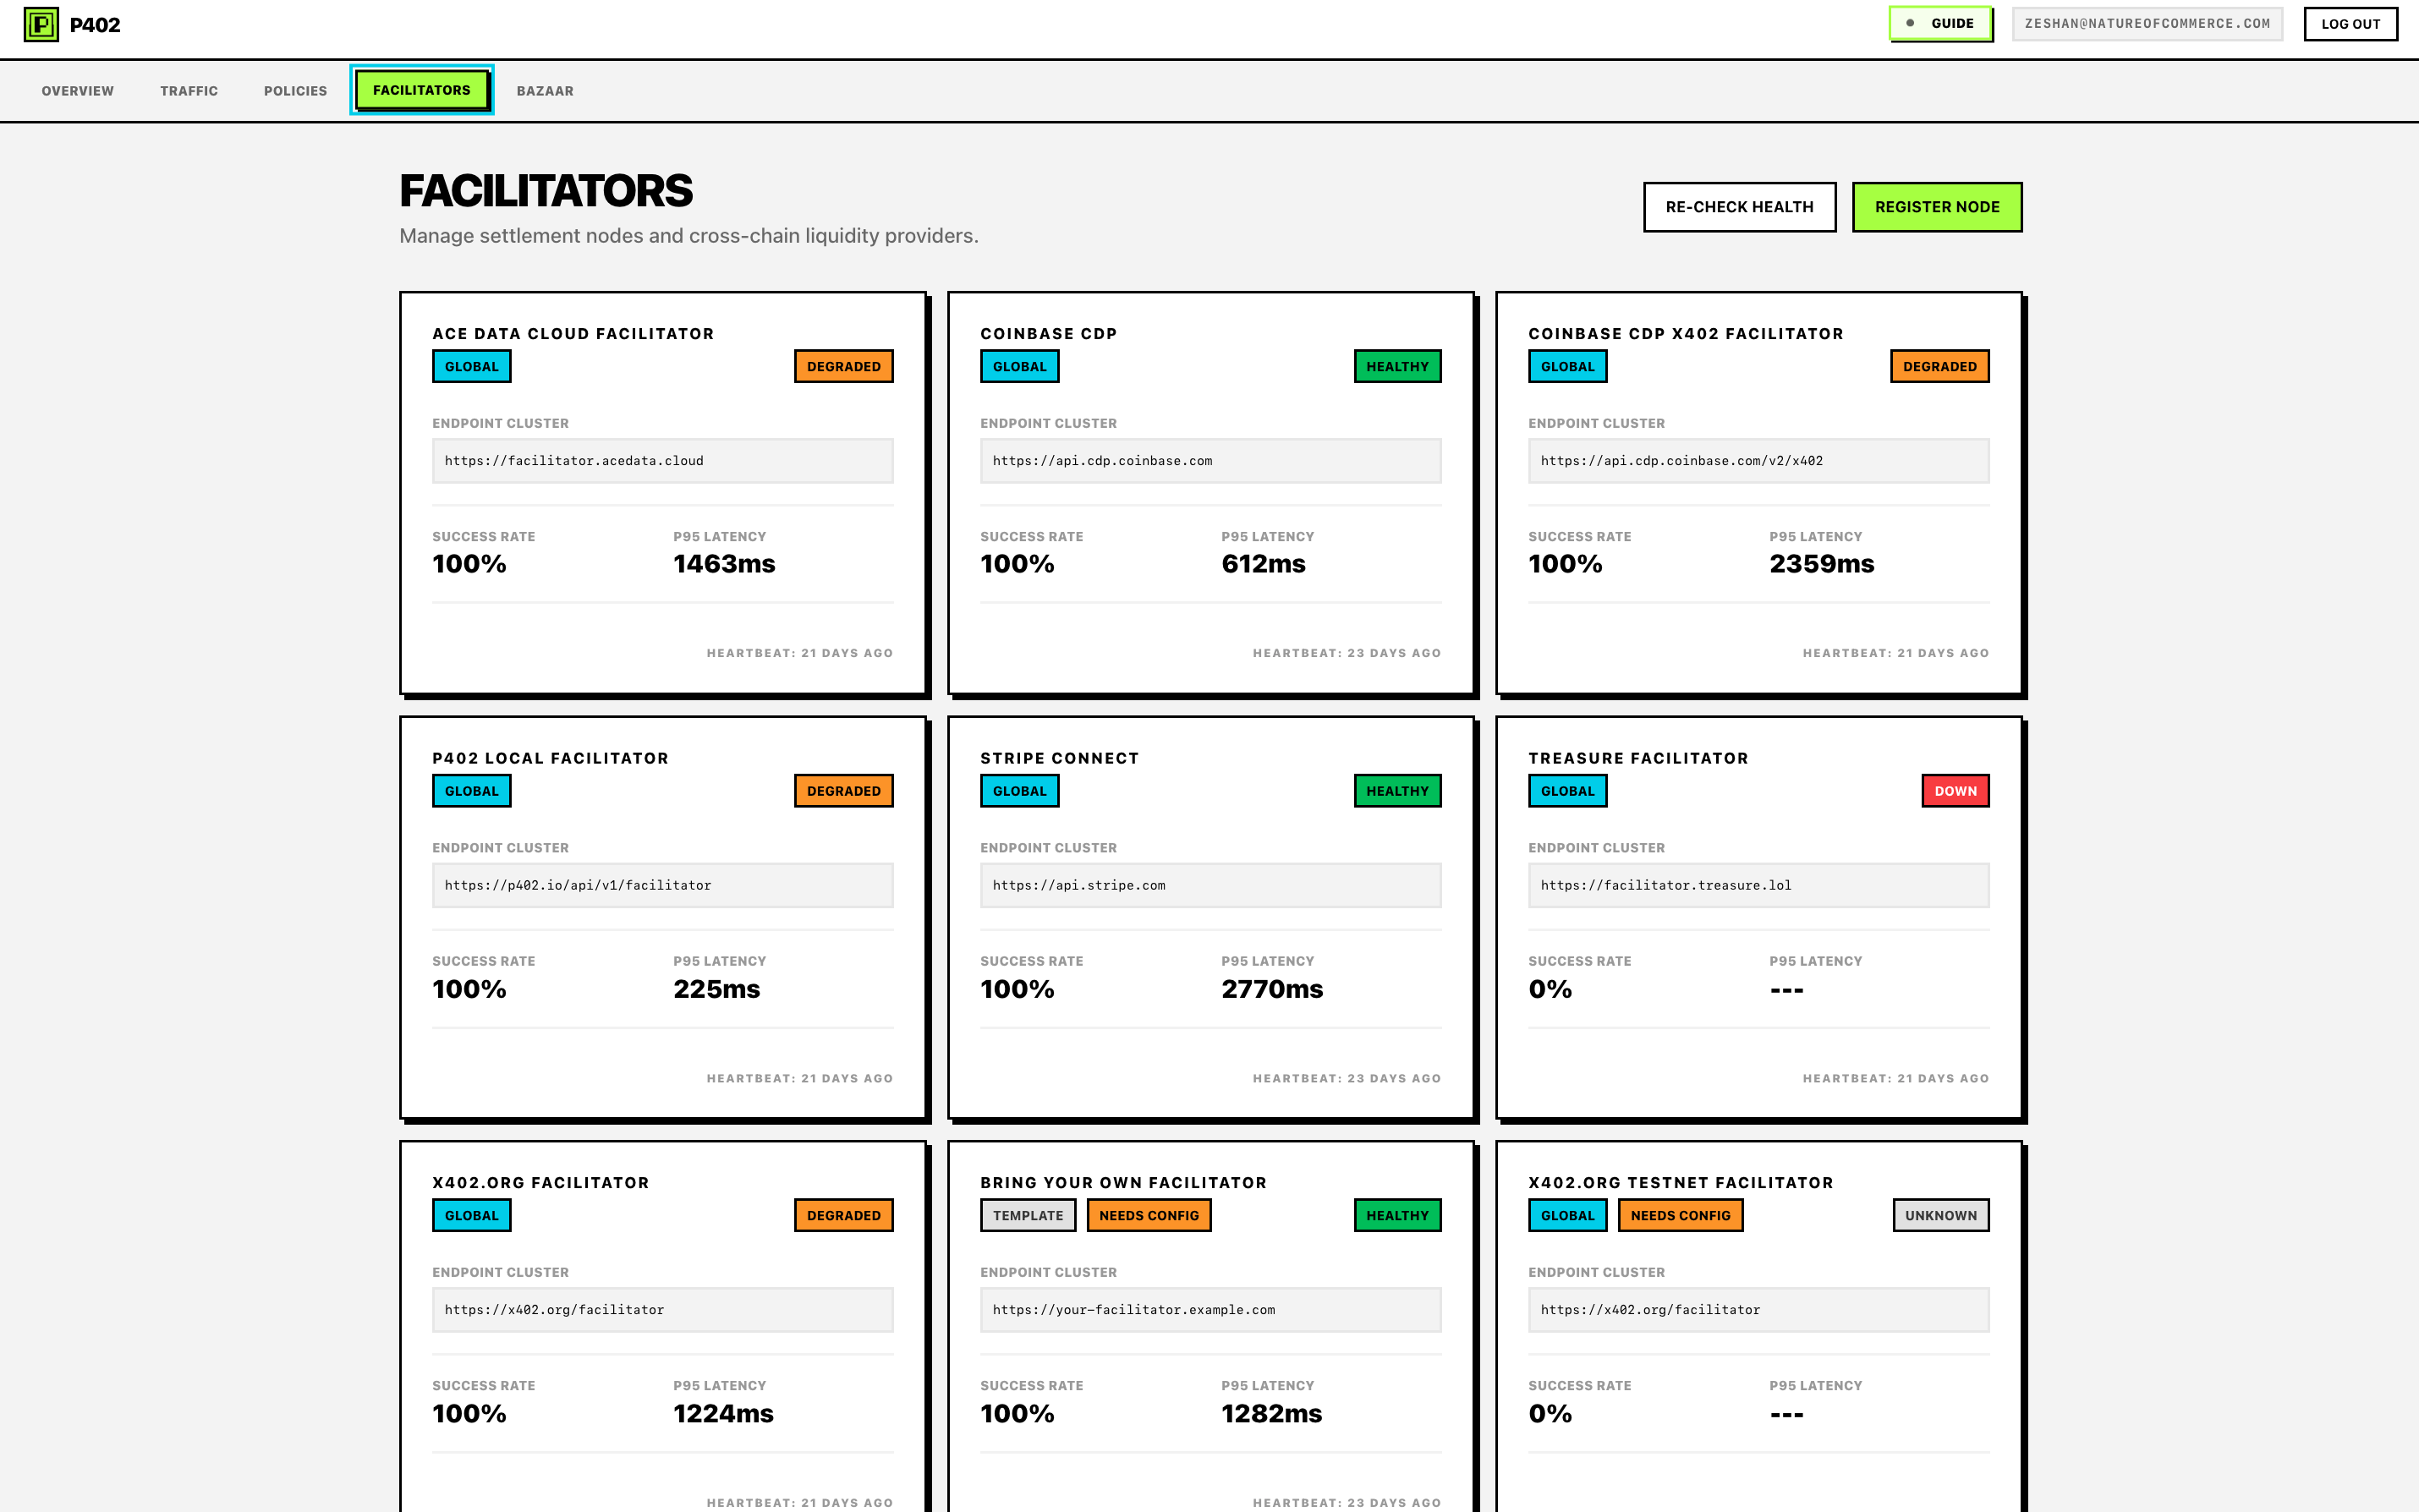The image size is (2419, 1512).
Task: Toggle the GLOBAL tag on P402 Local Facilitator
Action: (x=471, y=790)
